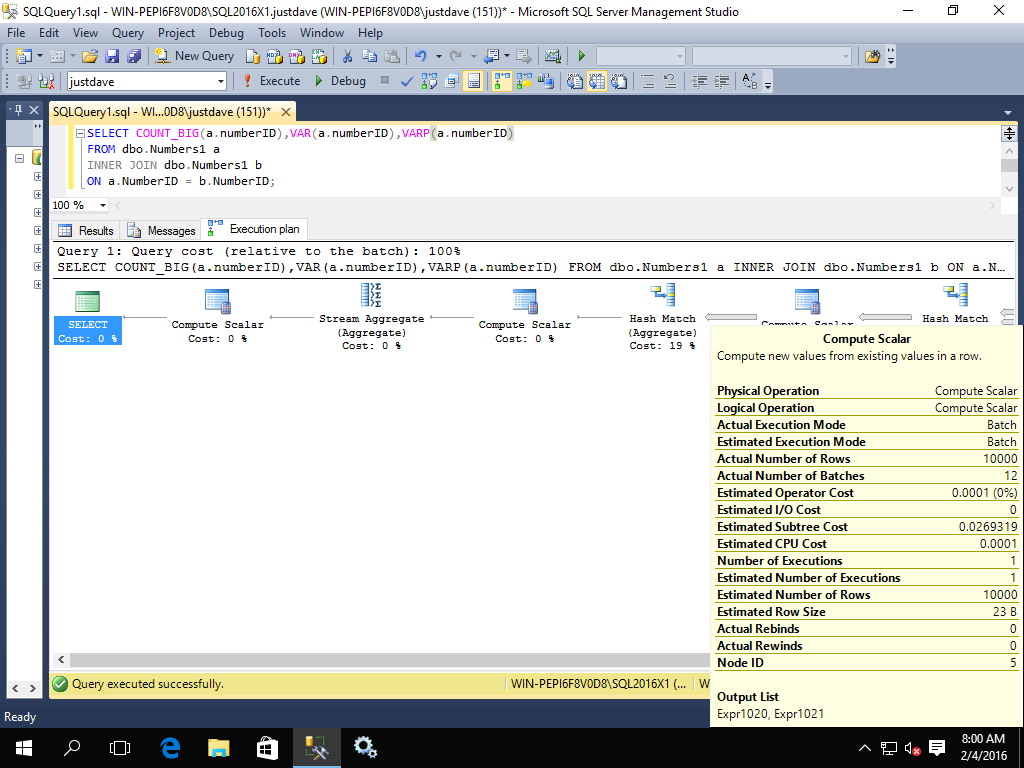Image resolution: width=1024 pixels, height=768 pixels.
Task: Click the Parse query checkmark icon
Action: [407, 81]
